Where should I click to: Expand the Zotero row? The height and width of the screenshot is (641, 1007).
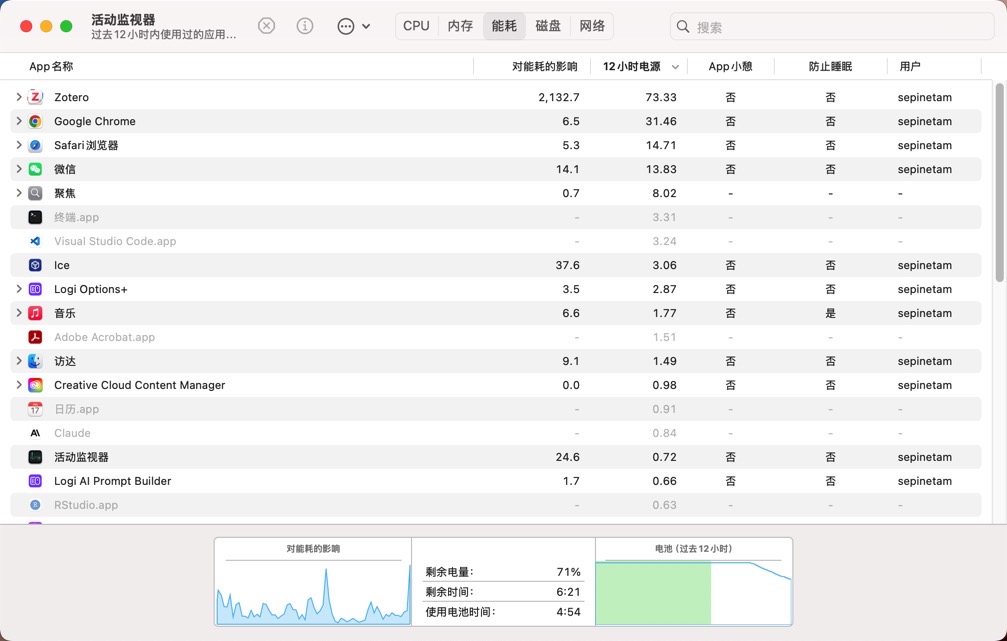19,97
